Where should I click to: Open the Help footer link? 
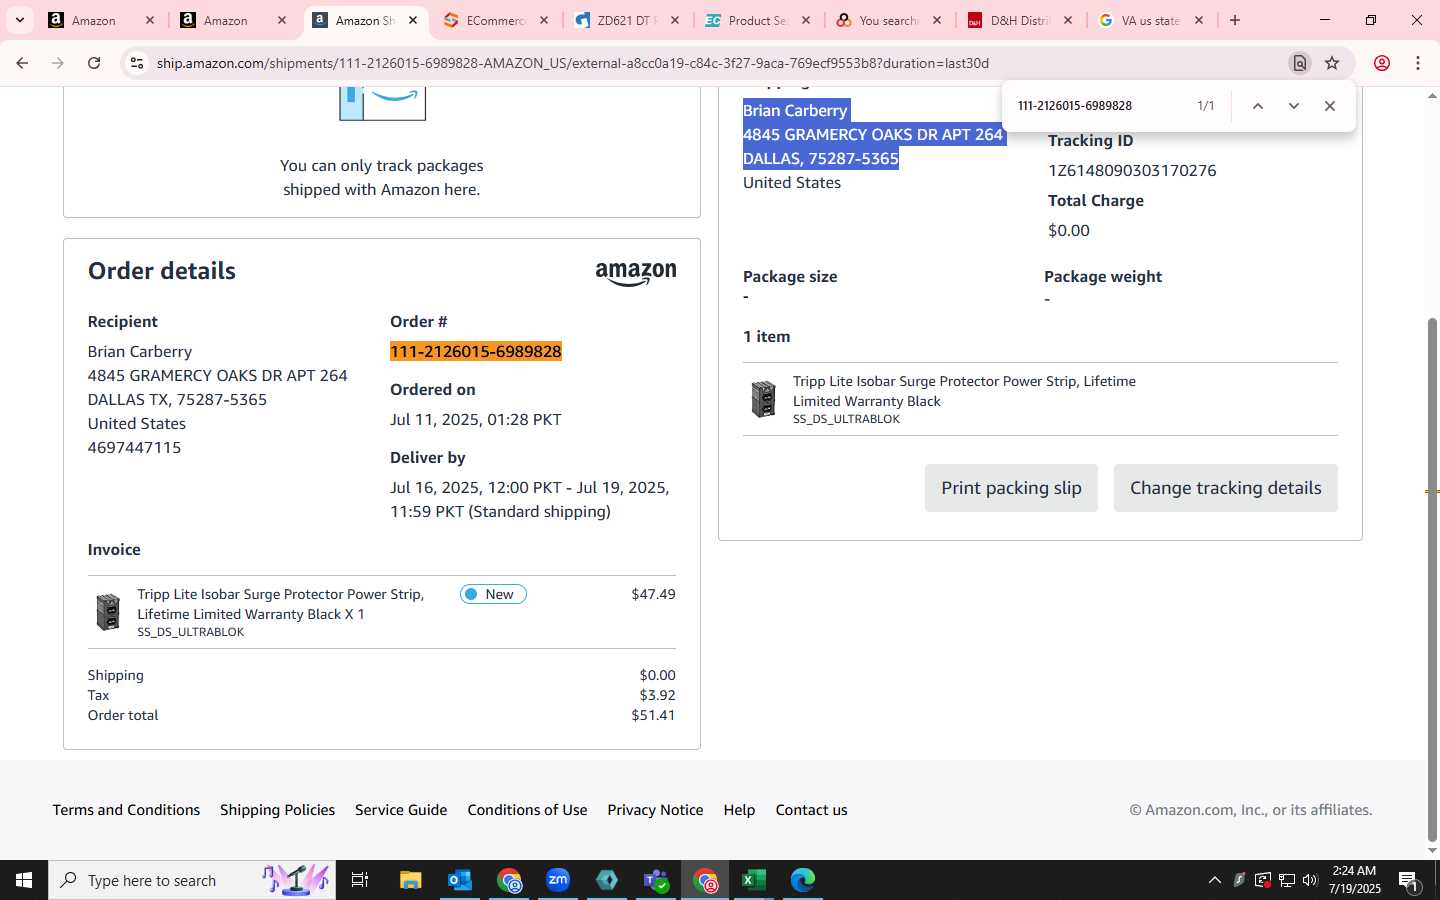(739, 810)
